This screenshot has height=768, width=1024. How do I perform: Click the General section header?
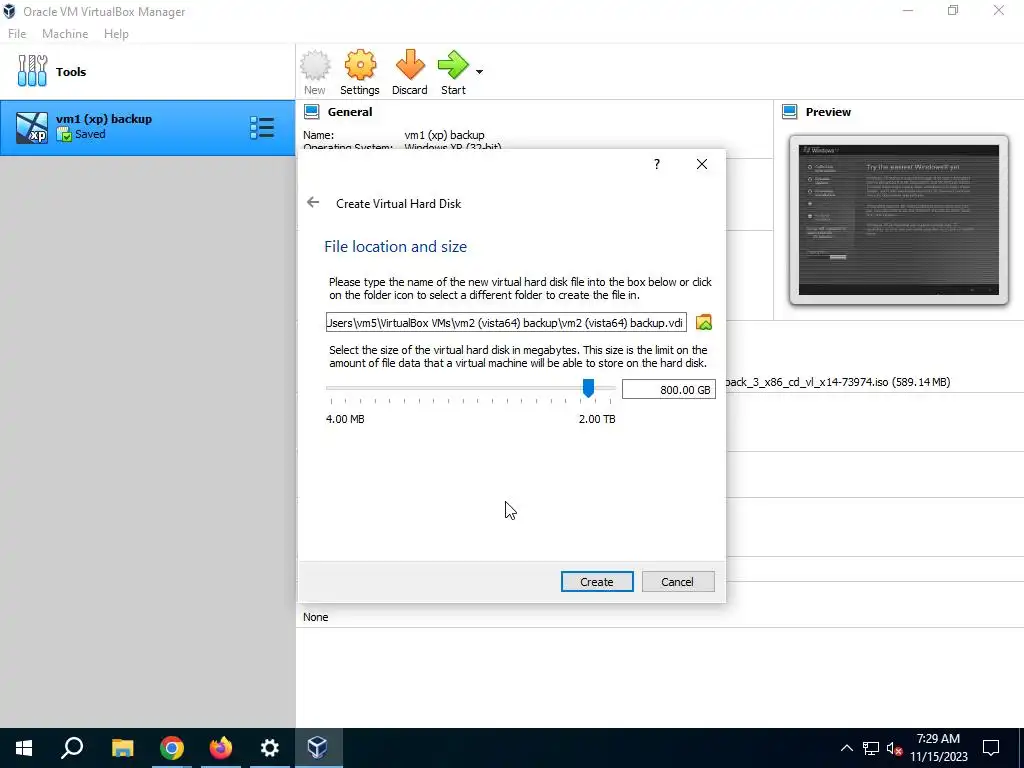[350, 112]
